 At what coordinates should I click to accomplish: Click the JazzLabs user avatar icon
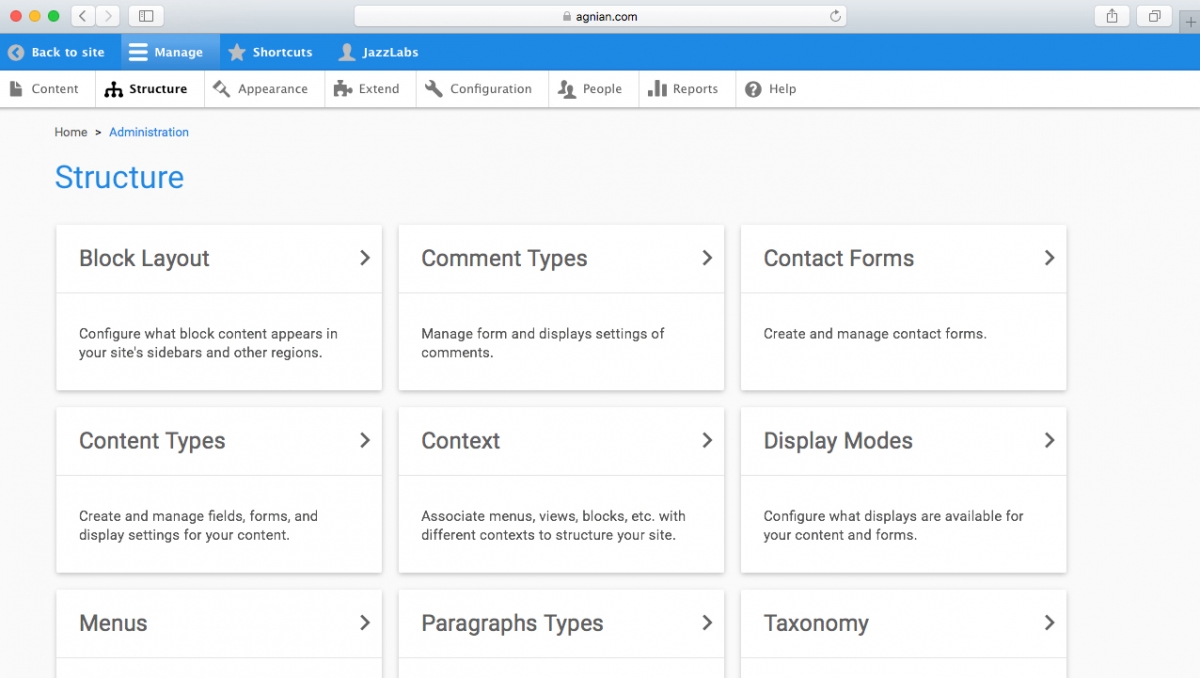[x=347, y=52]
